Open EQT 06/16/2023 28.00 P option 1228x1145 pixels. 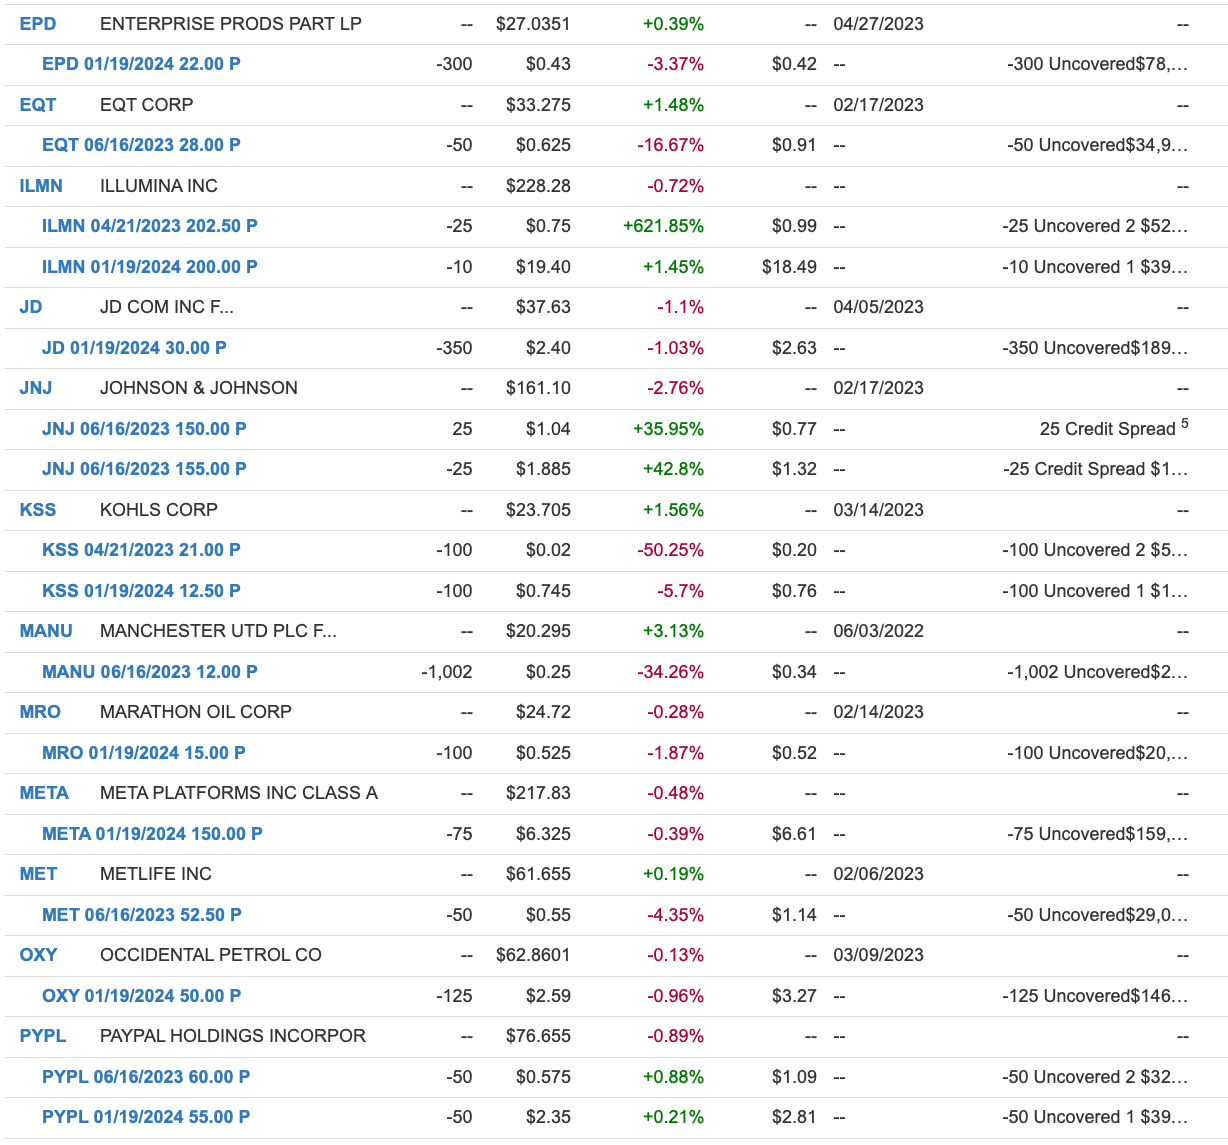point(141,145)
